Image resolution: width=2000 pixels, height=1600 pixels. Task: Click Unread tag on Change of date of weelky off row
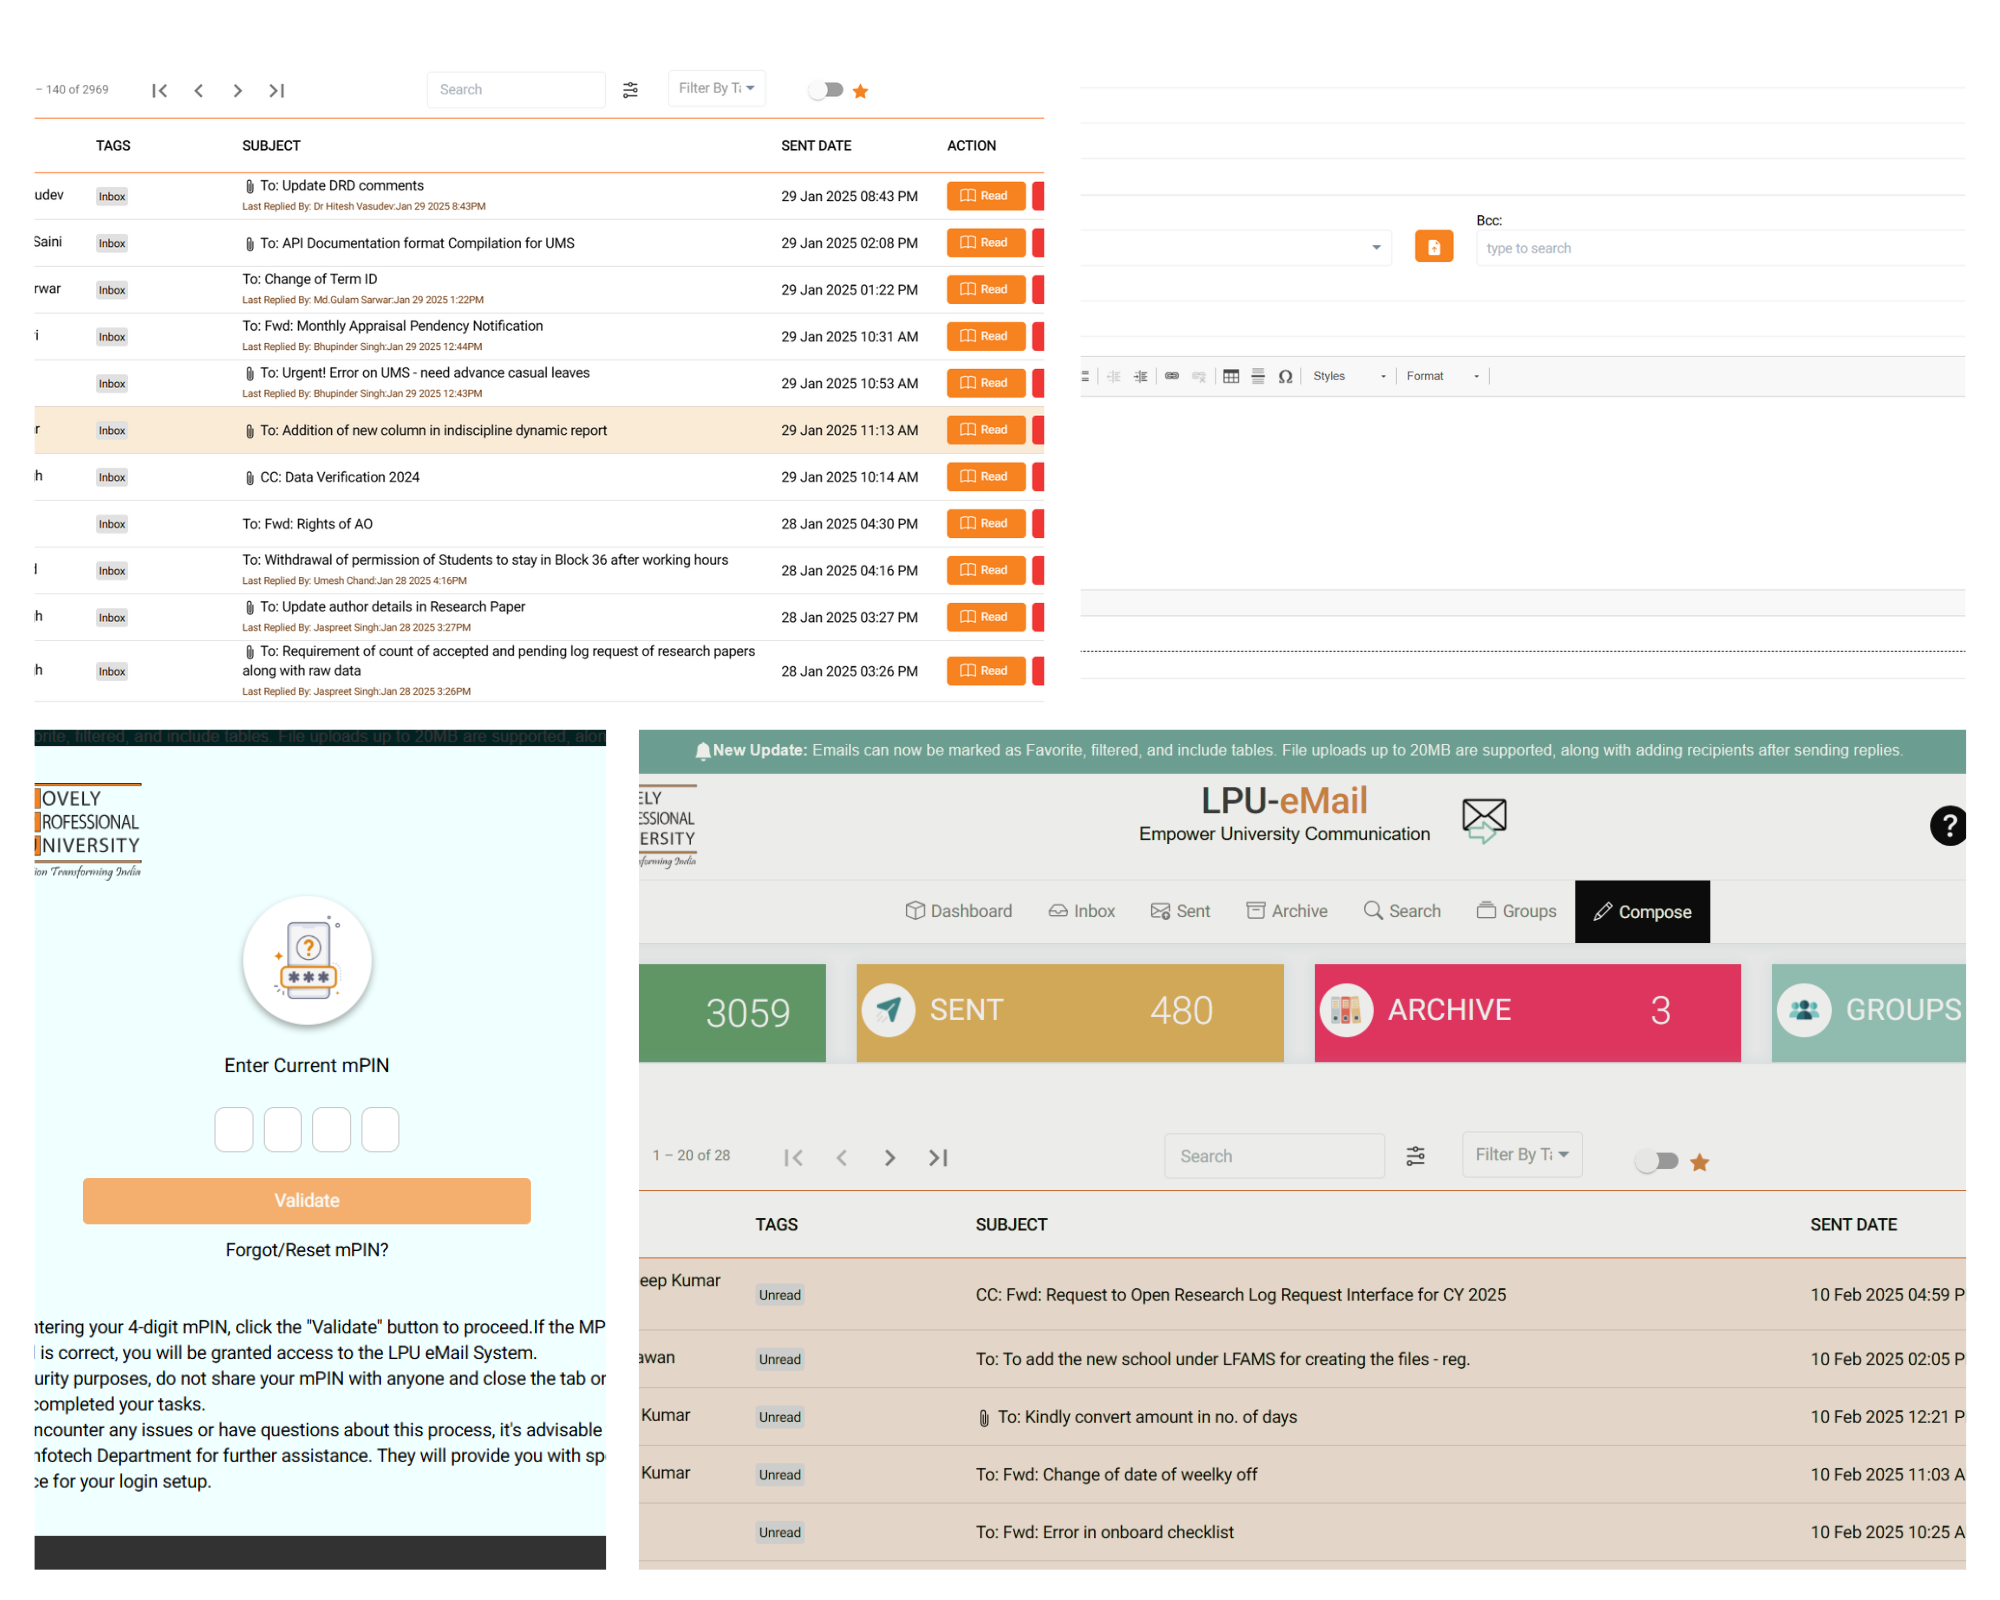click(x=780, y=1475)
